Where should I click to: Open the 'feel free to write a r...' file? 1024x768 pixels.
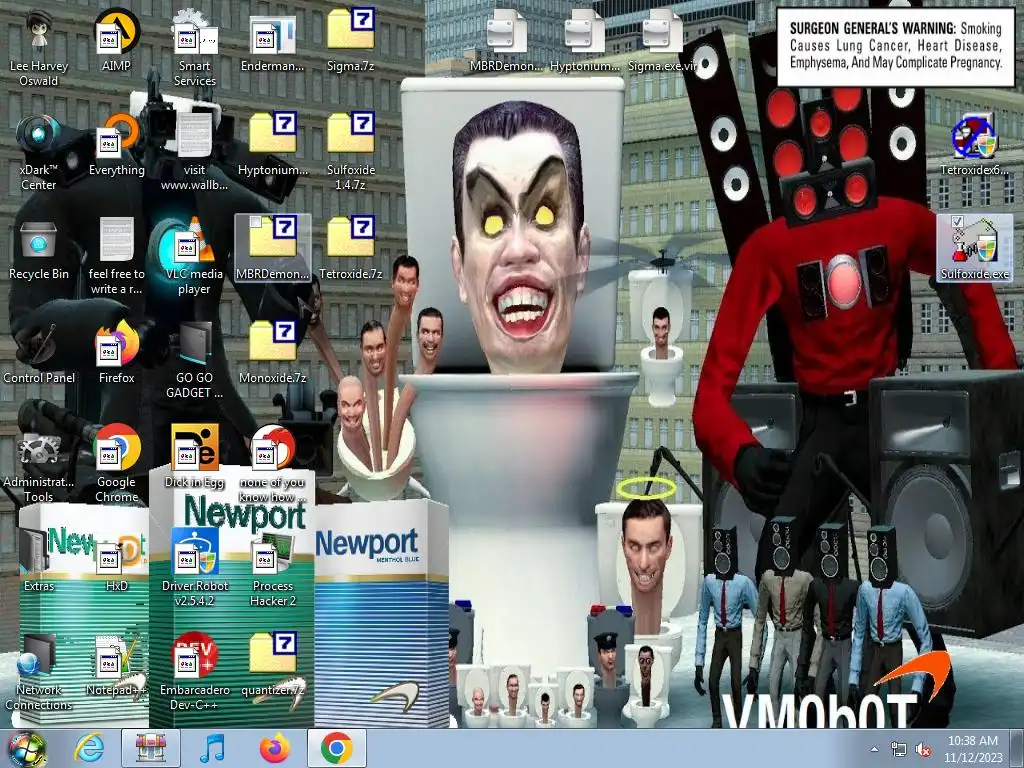point(116,256)
